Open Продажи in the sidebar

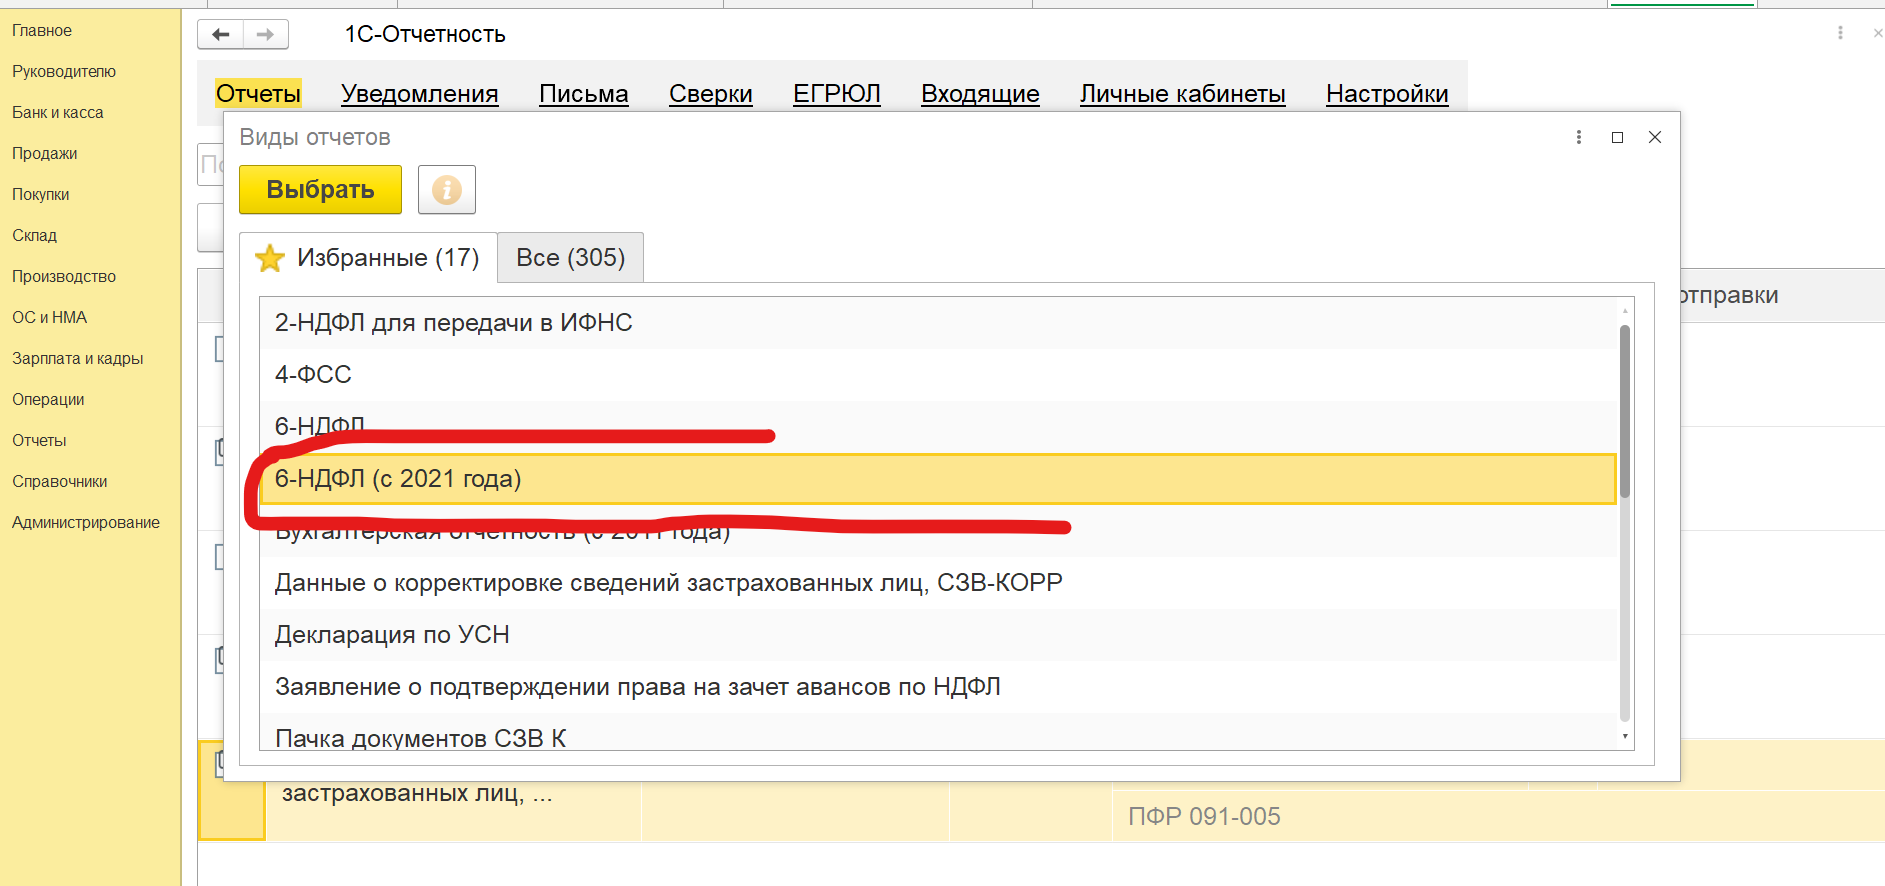pyautogui.click(x=45, y=154)
